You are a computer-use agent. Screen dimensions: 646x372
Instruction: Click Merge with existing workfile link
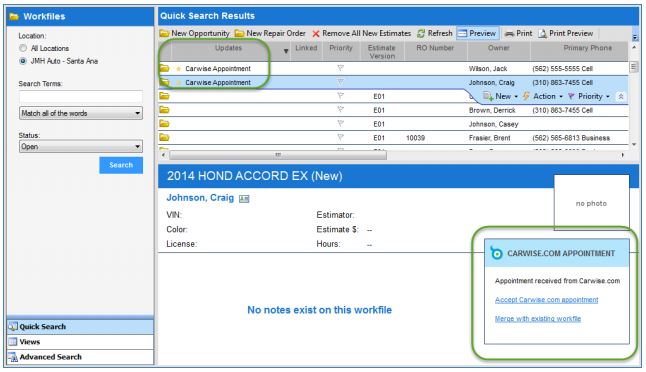tap(538, 319)
